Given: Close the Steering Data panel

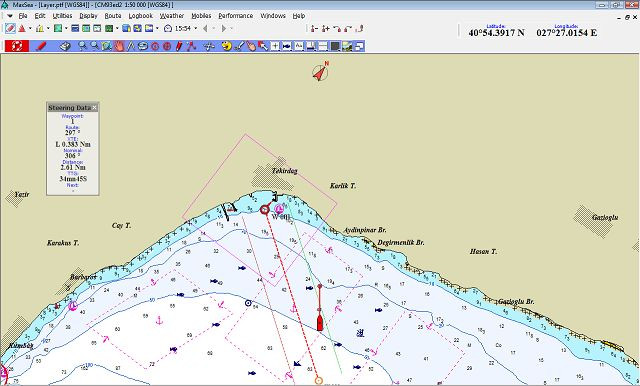Looking at the screenshot, I should (x=94, y=107).
